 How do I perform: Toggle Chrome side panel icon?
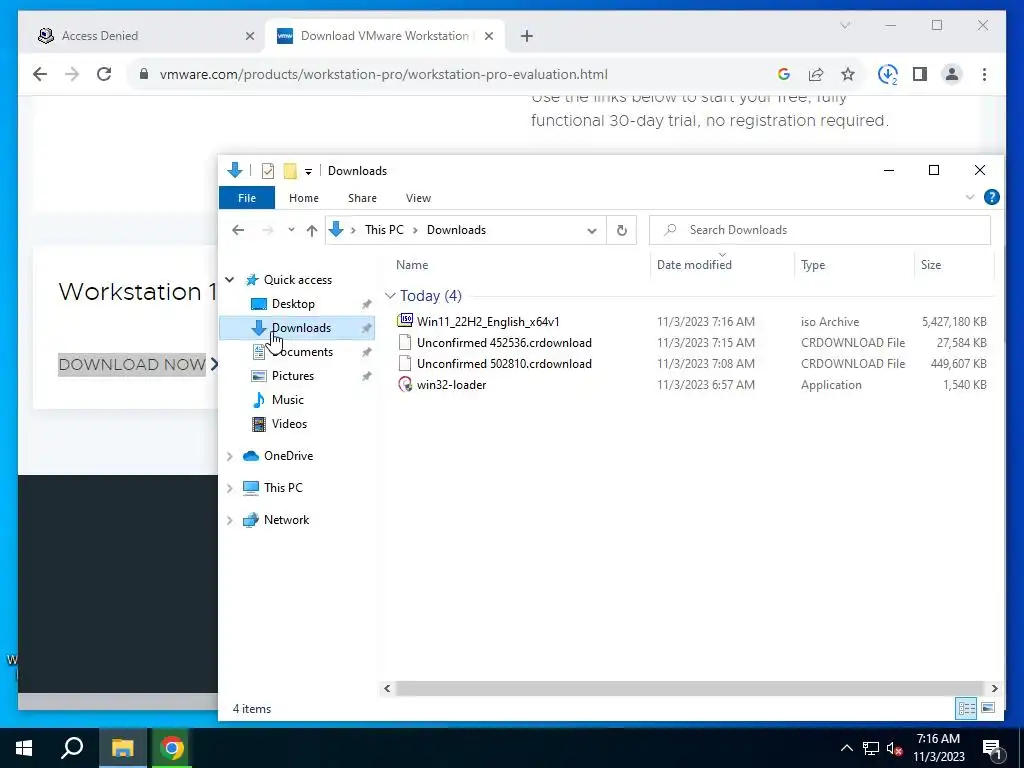[920, 74]
